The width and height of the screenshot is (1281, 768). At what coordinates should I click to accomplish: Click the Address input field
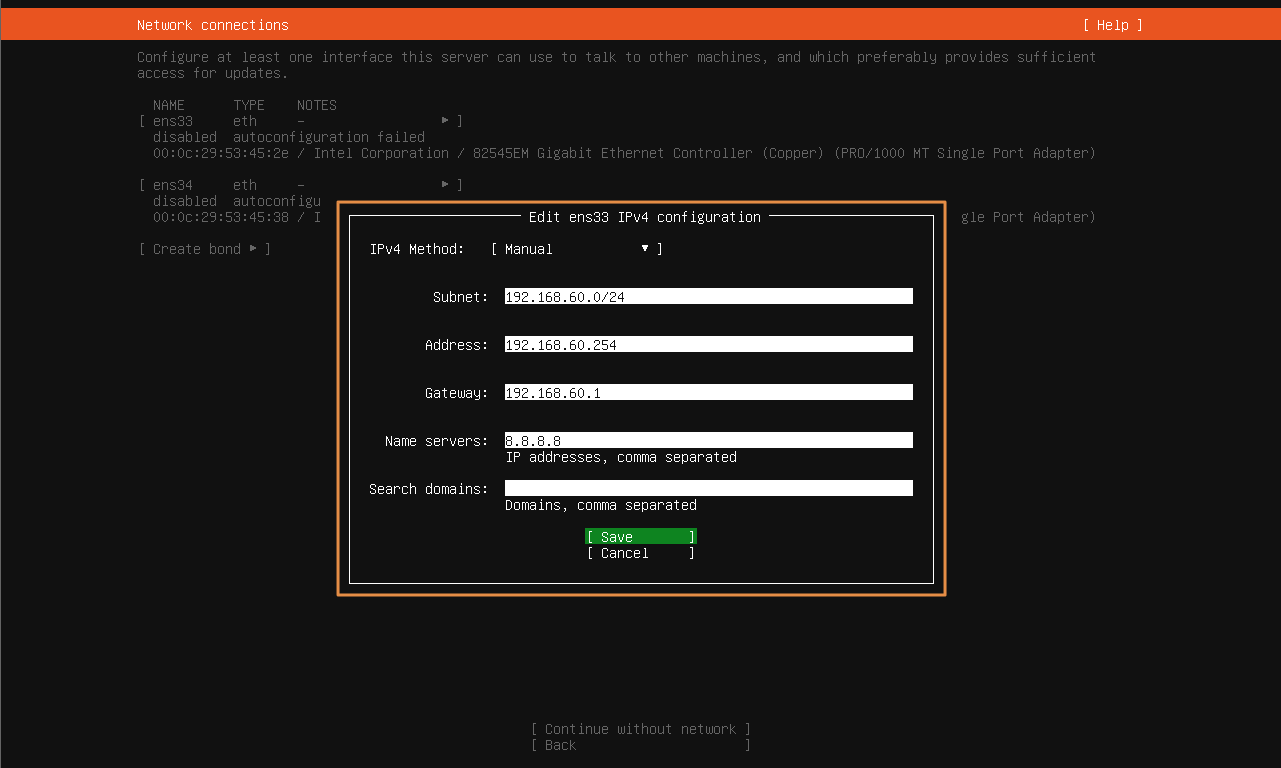pyautogui.click(x=709, y=345)
